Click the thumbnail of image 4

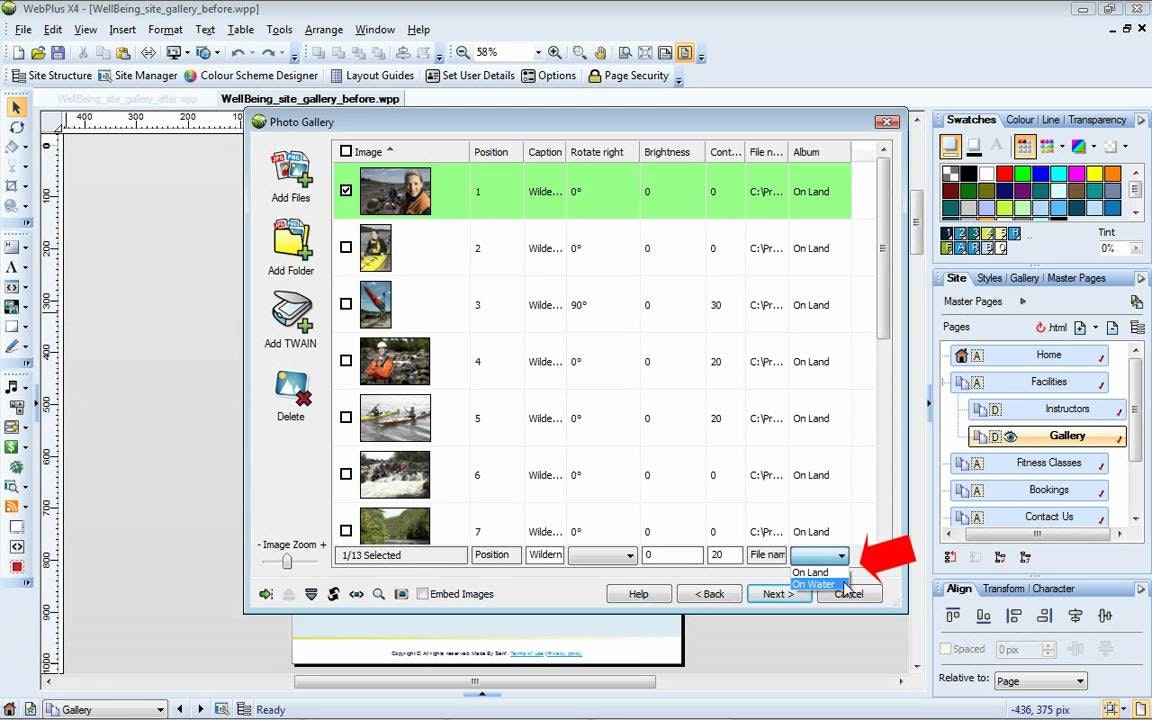click(x=395, y=361)
